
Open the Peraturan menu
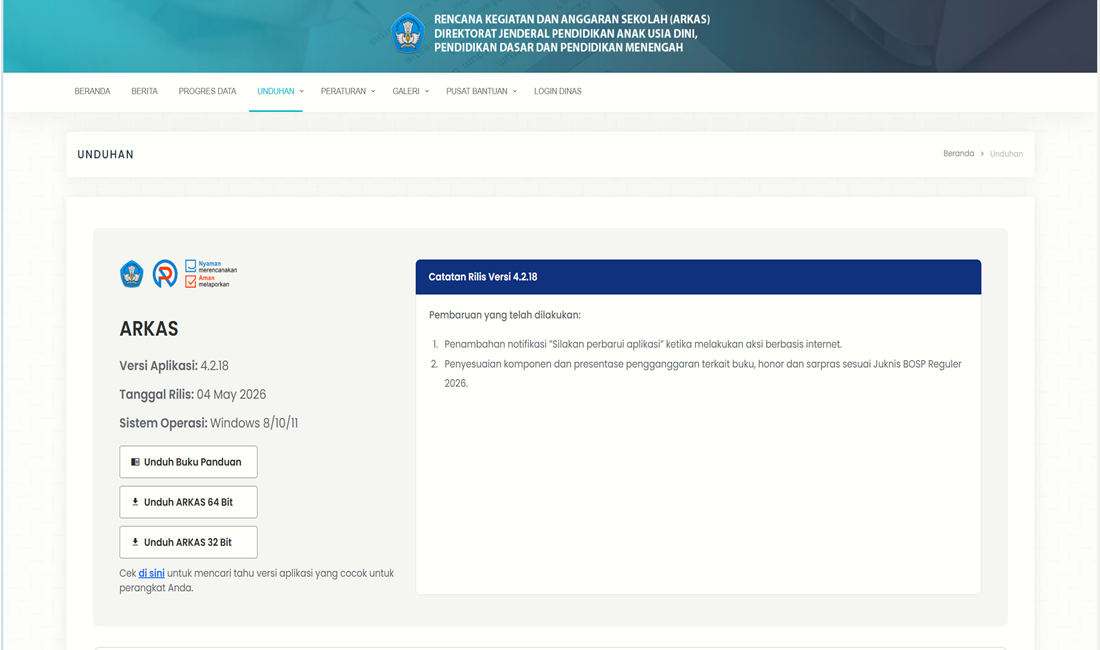click(344, 91)
